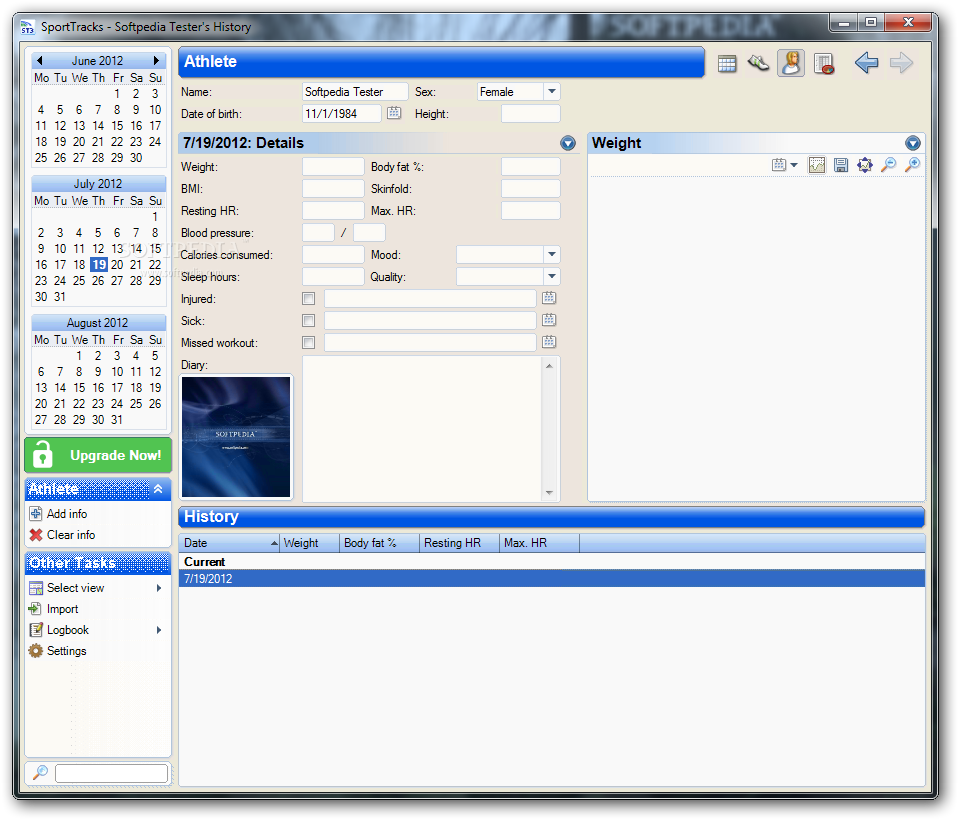Click the Calories consumed input field

[333, 254]
